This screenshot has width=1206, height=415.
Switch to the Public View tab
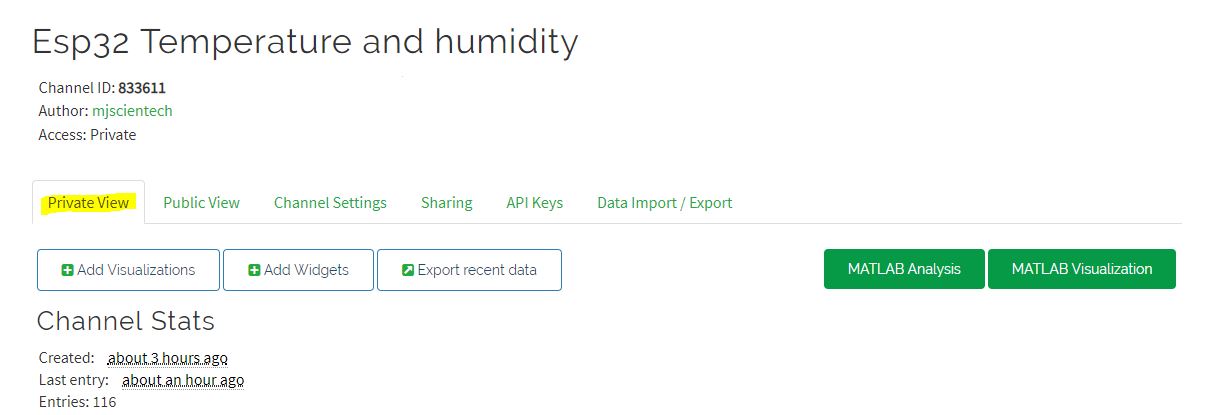pos(201,202)
